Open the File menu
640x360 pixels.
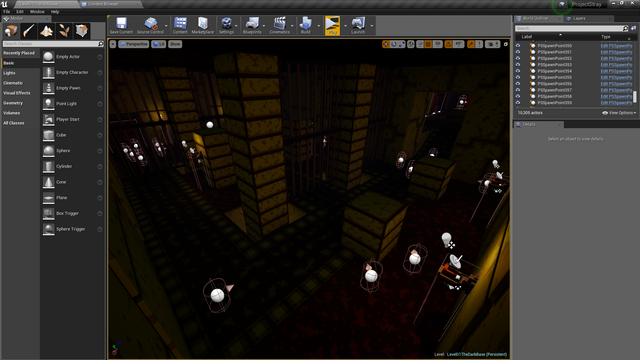(7, 12)
